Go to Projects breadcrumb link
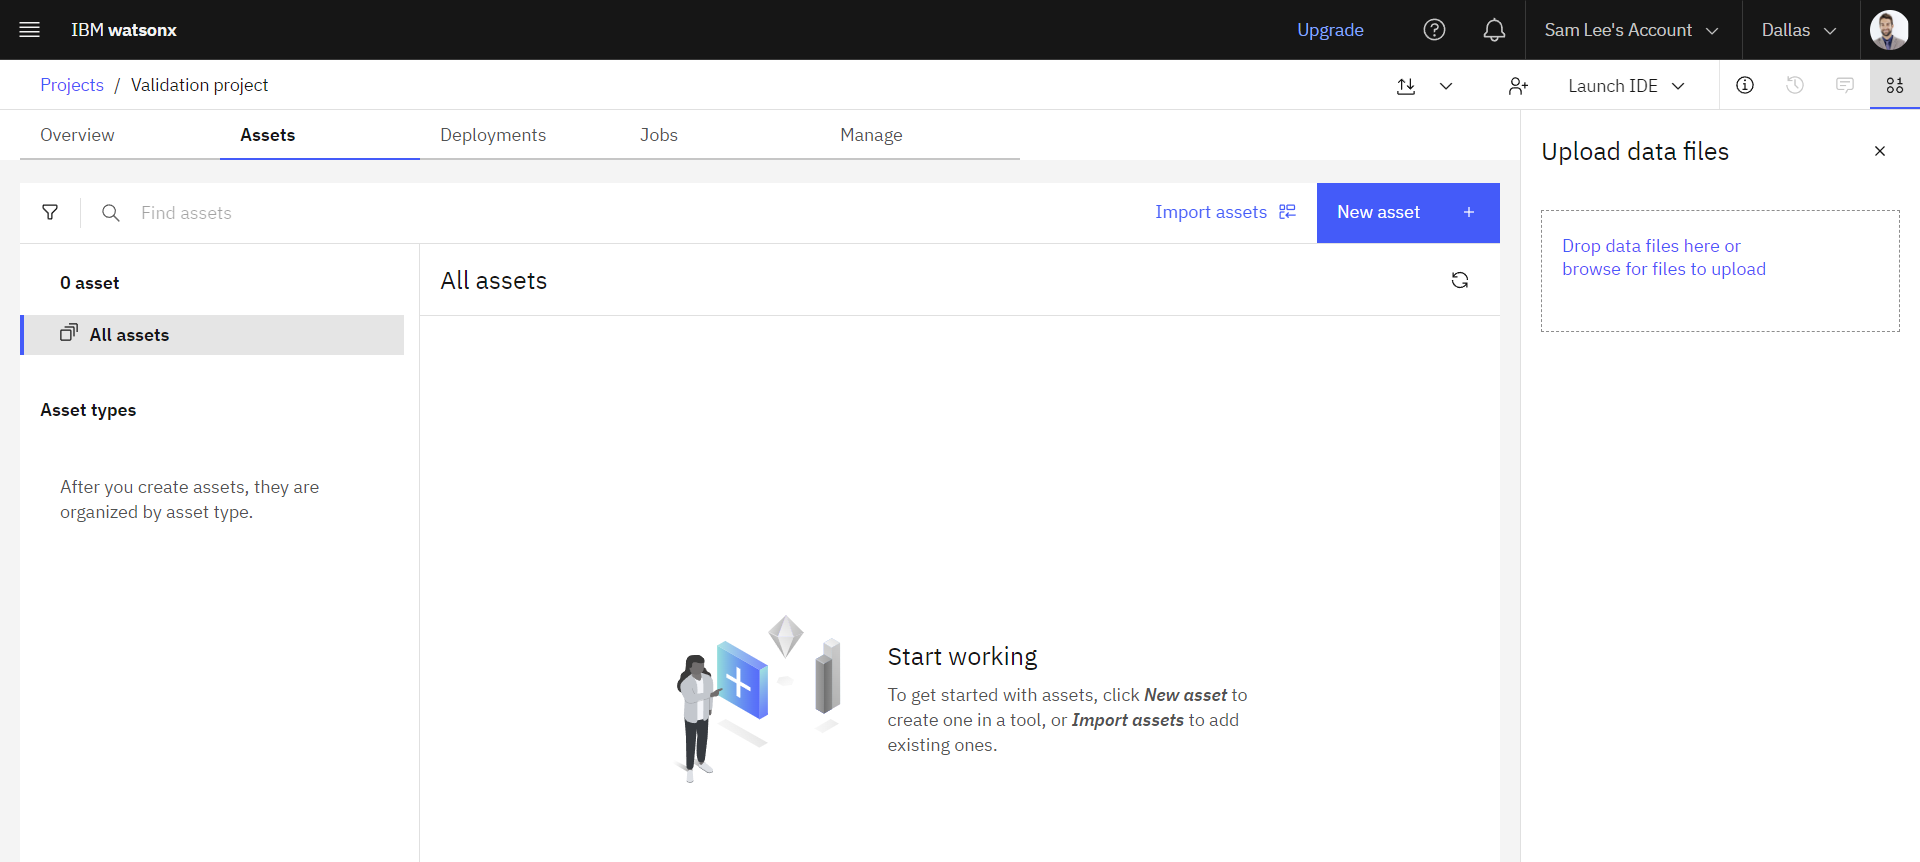 click(72, 85)
